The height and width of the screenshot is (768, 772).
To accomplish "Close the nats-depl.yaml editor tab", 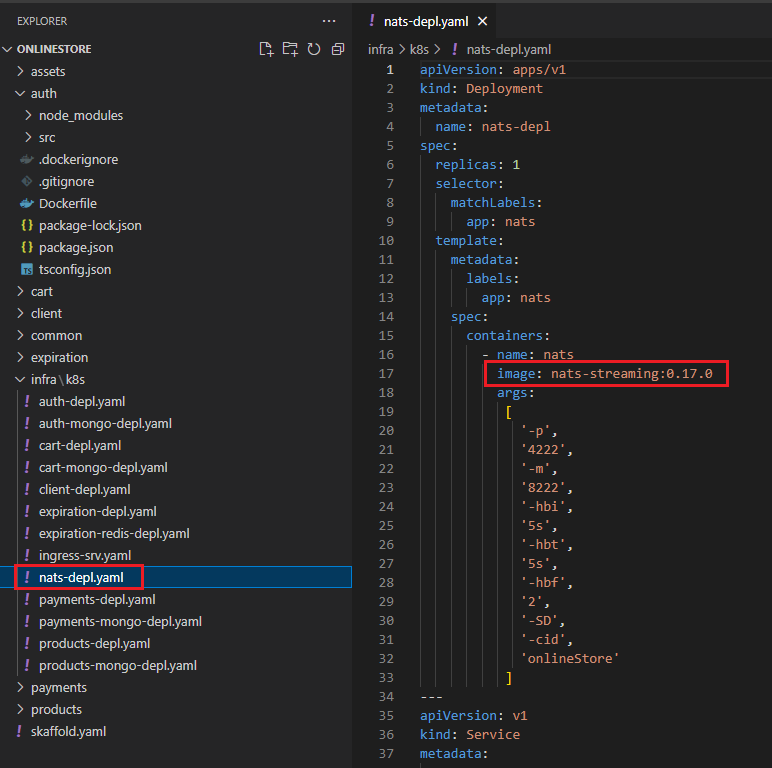I will (x=482, y=21).
